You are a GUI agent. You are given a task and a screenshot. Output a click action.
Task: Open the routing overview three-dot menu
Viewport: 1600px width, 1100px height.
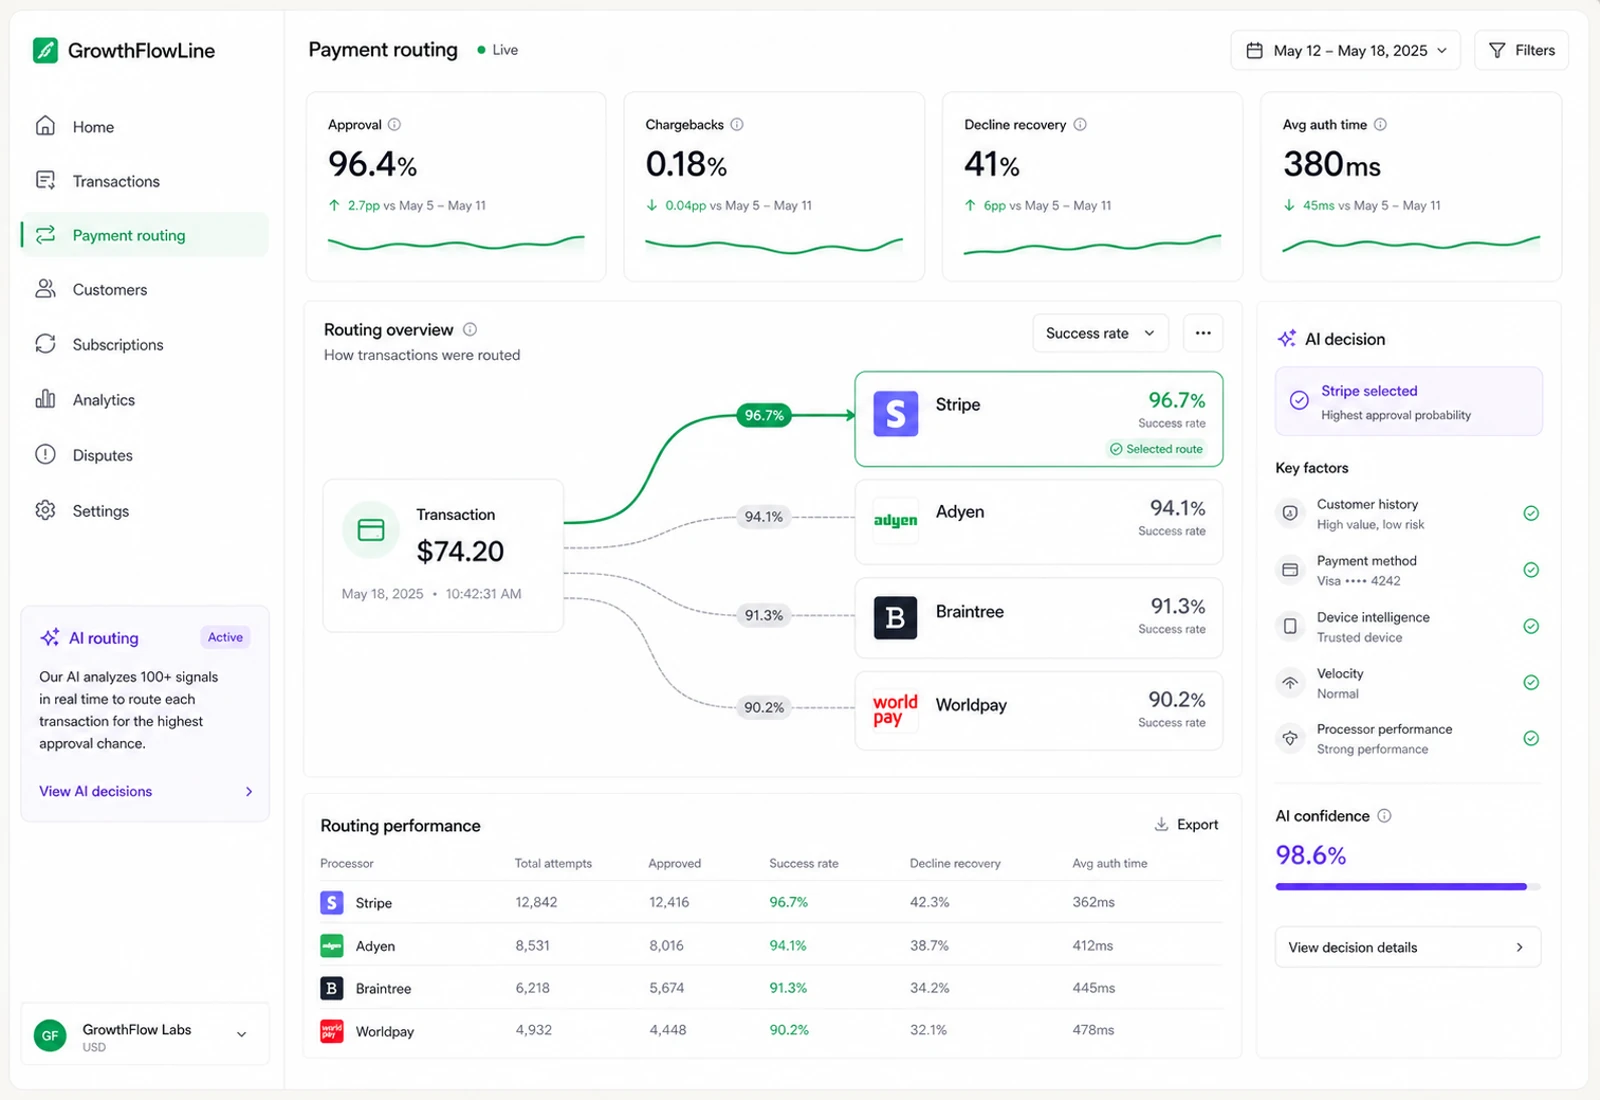tap(1203, 333)
